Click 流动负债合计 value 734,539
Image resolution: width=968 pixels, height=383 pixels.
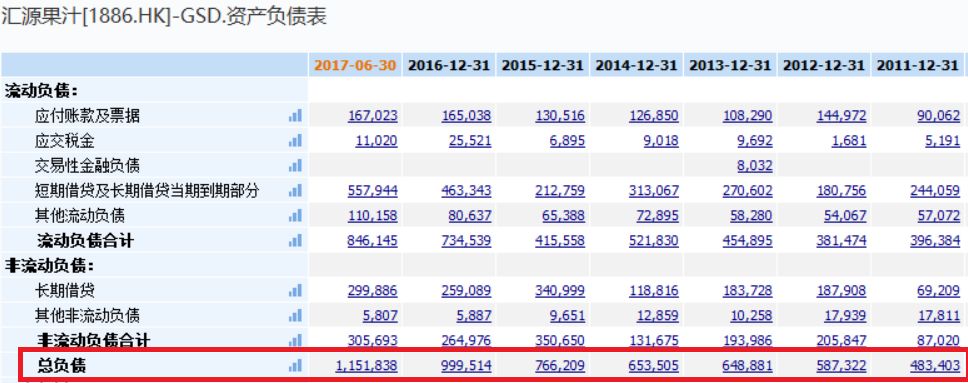pos(467,241)
